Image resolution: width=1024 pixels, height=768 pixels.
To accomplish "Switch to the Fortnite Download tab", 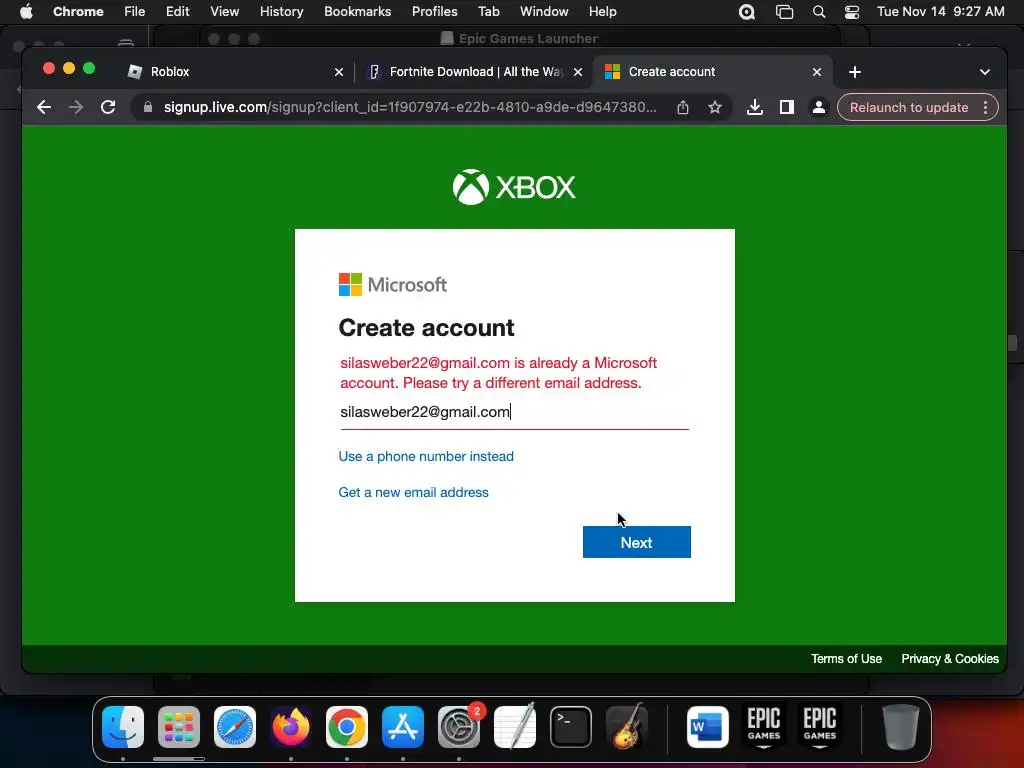I will point(469,72).
